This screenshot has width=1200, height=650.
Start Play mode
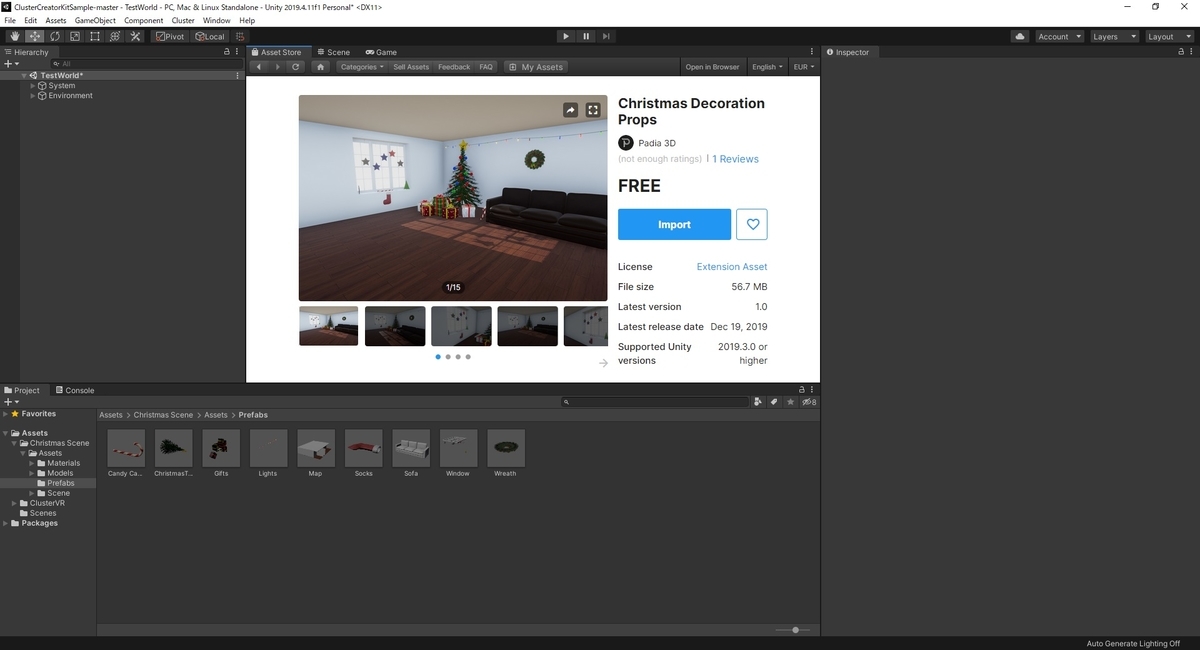pos(565,36)
